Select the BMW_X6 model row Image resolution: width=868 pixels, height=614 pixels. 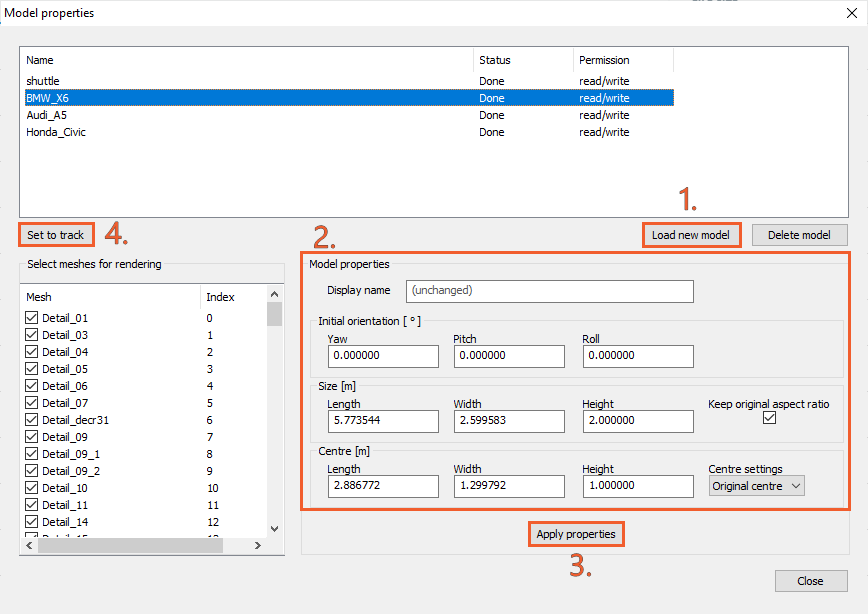(x=349, y=98)
